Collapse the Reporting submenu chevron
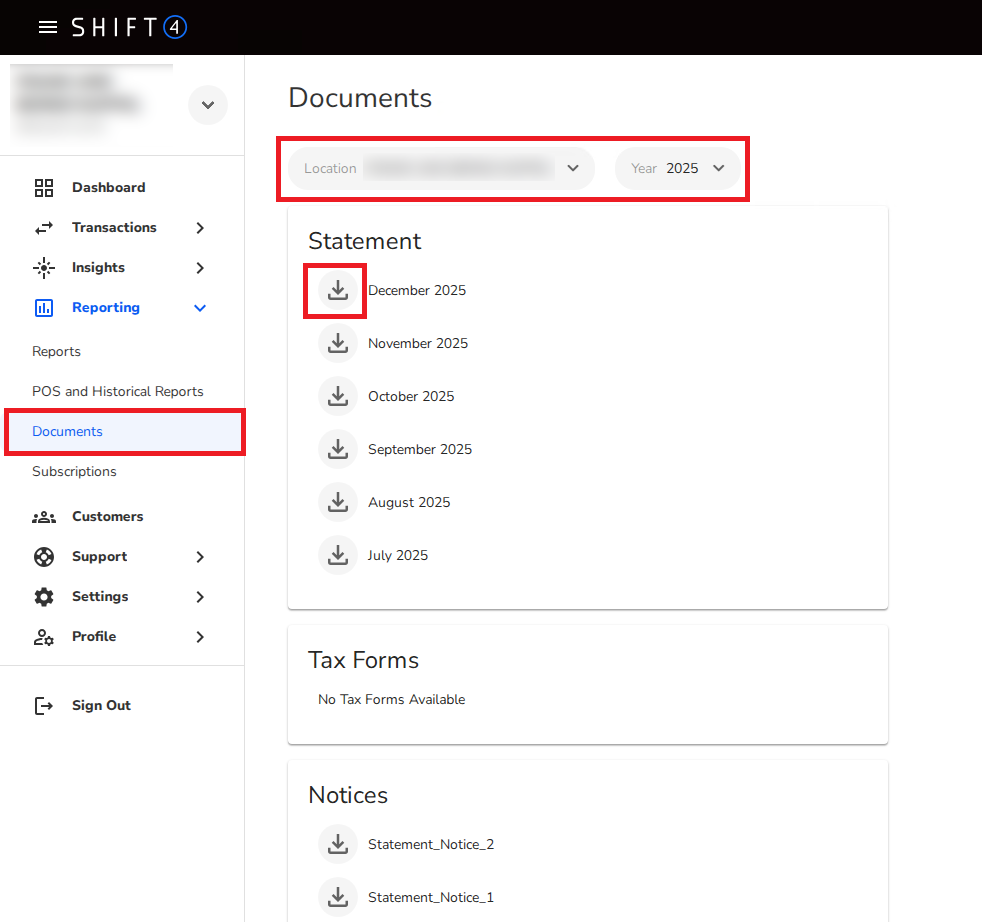 coord(200,308)
